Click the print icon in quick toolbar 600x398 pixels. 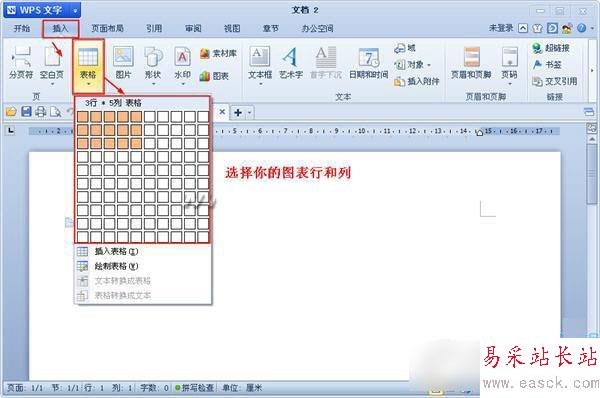tap(41, 112)
